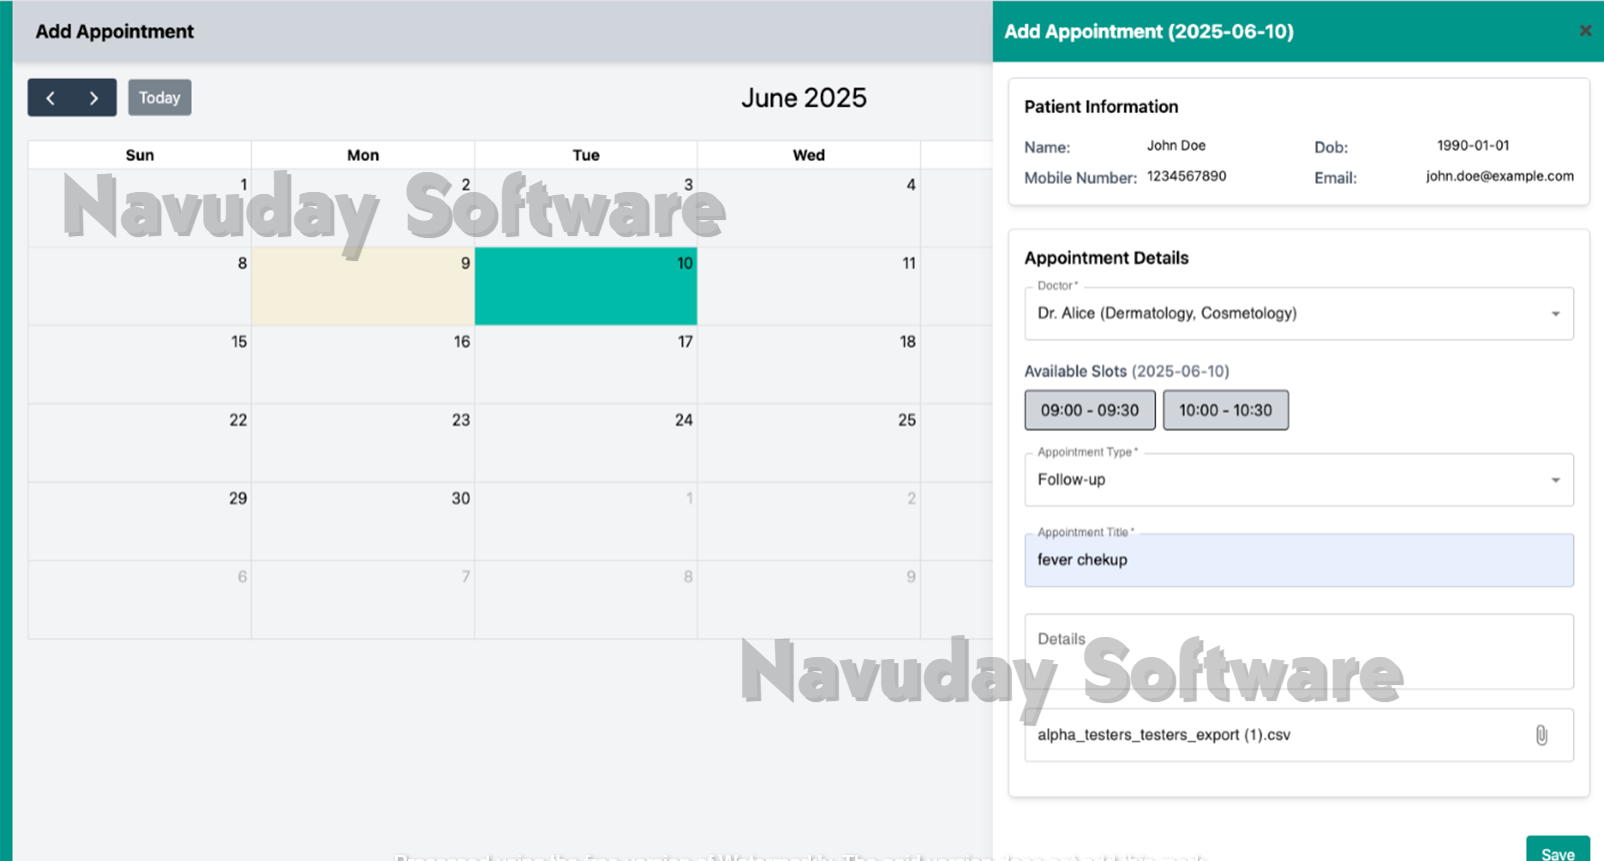Expand the Appointment Type dropdown

pos(1299,480)
